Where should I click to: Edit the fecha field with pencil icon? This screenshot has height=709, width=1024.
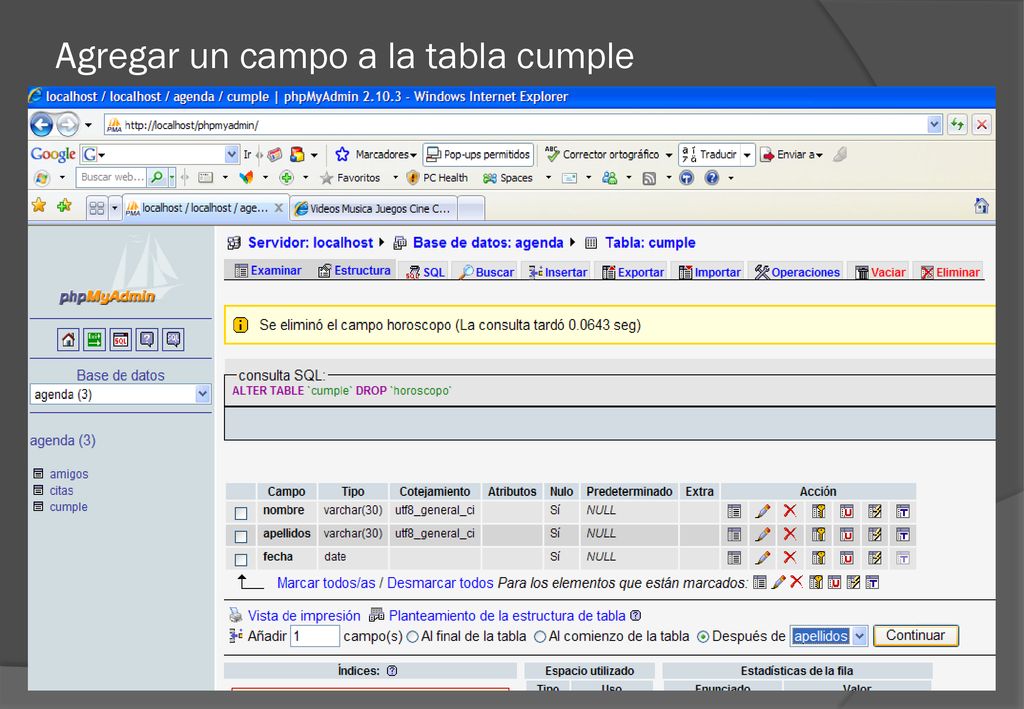762,558
